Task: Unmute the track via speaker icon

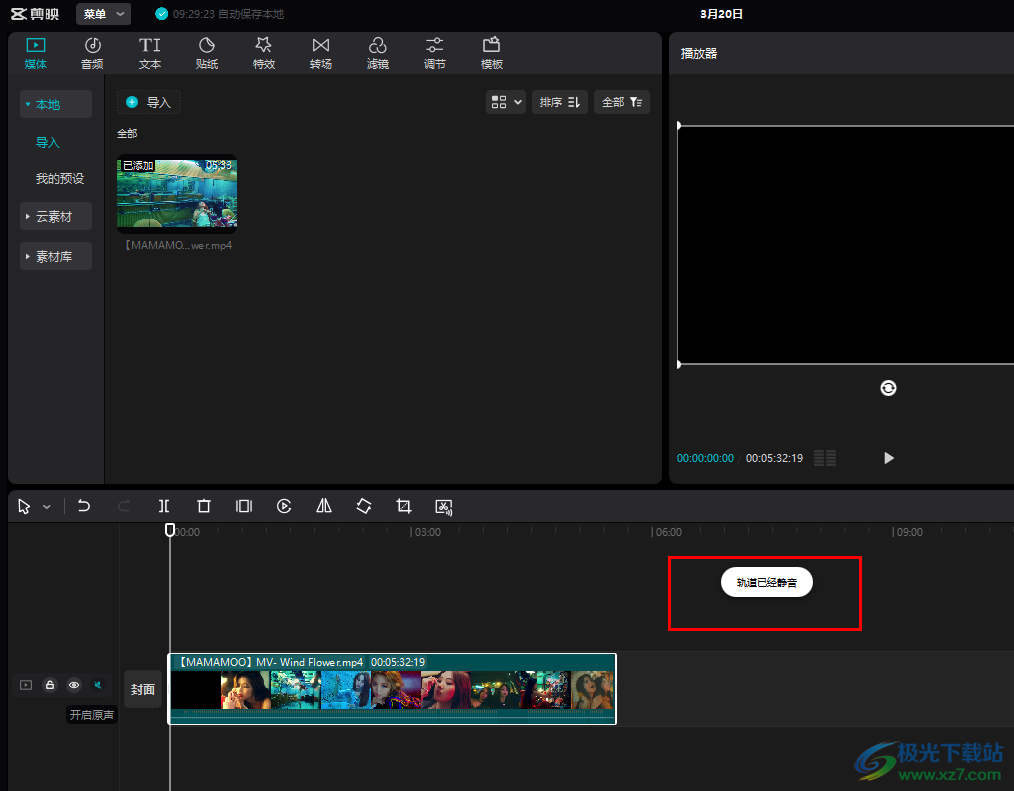Action: coord(98,685)
